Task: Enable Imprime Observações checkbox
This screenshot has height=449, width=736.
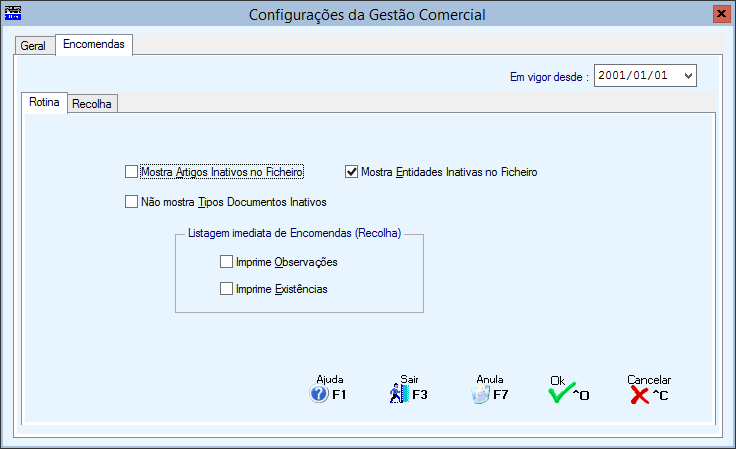Action: 226,262
